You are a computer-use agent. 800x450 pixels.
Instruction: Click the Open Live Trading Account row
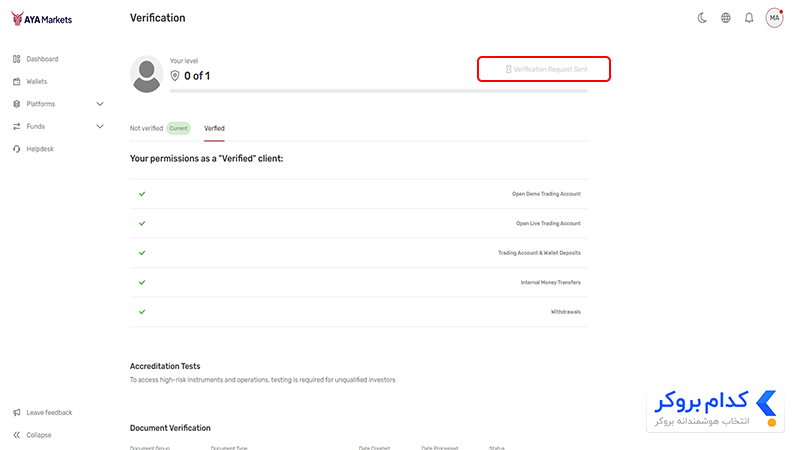pos(359,223)
